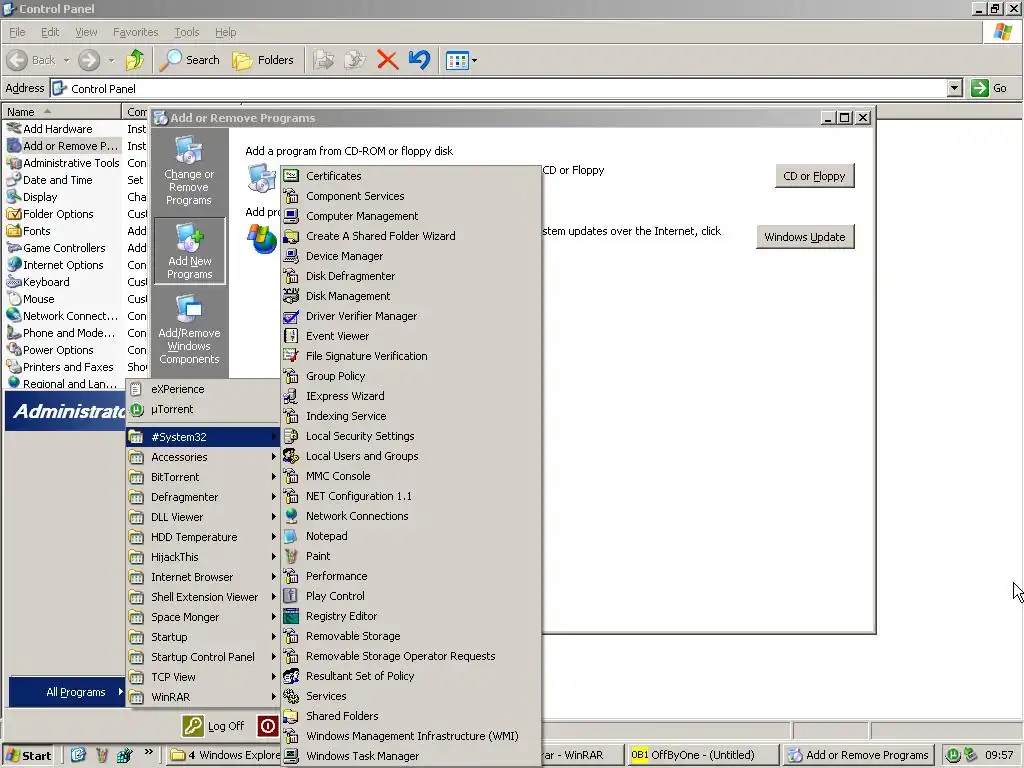Image resolution: width=1024 pixels, height=768 pixels.
Task: Launch µTorrent from the Start menu
Action: coord(203,409)
